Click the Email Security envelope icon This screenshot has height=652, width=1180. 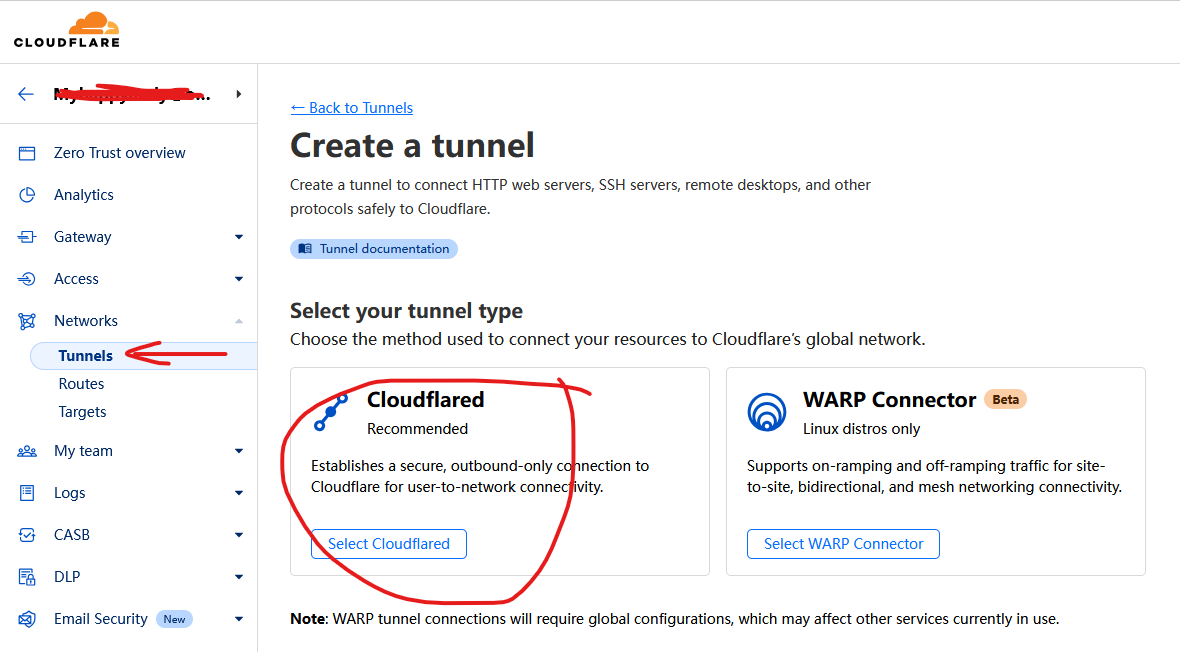pyautogui.click(x=27, y=620)
